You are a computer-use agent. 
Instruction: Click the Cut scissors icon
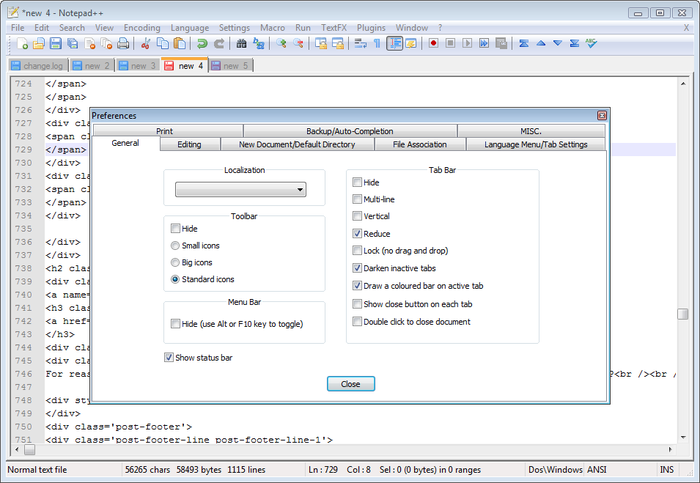pyautogui.click(x=146, y=44)
